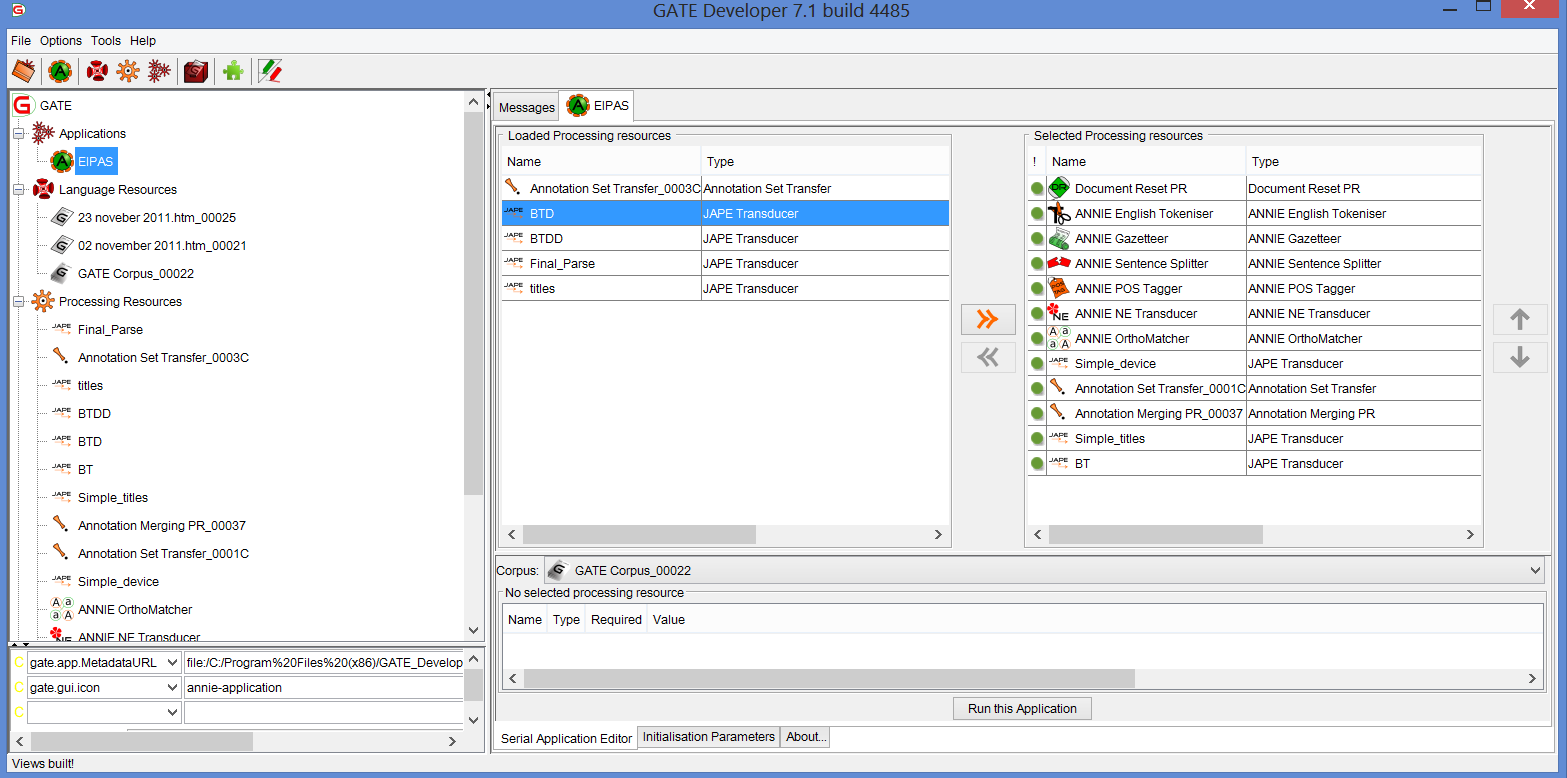Open the Help menu

coord(143,41)
